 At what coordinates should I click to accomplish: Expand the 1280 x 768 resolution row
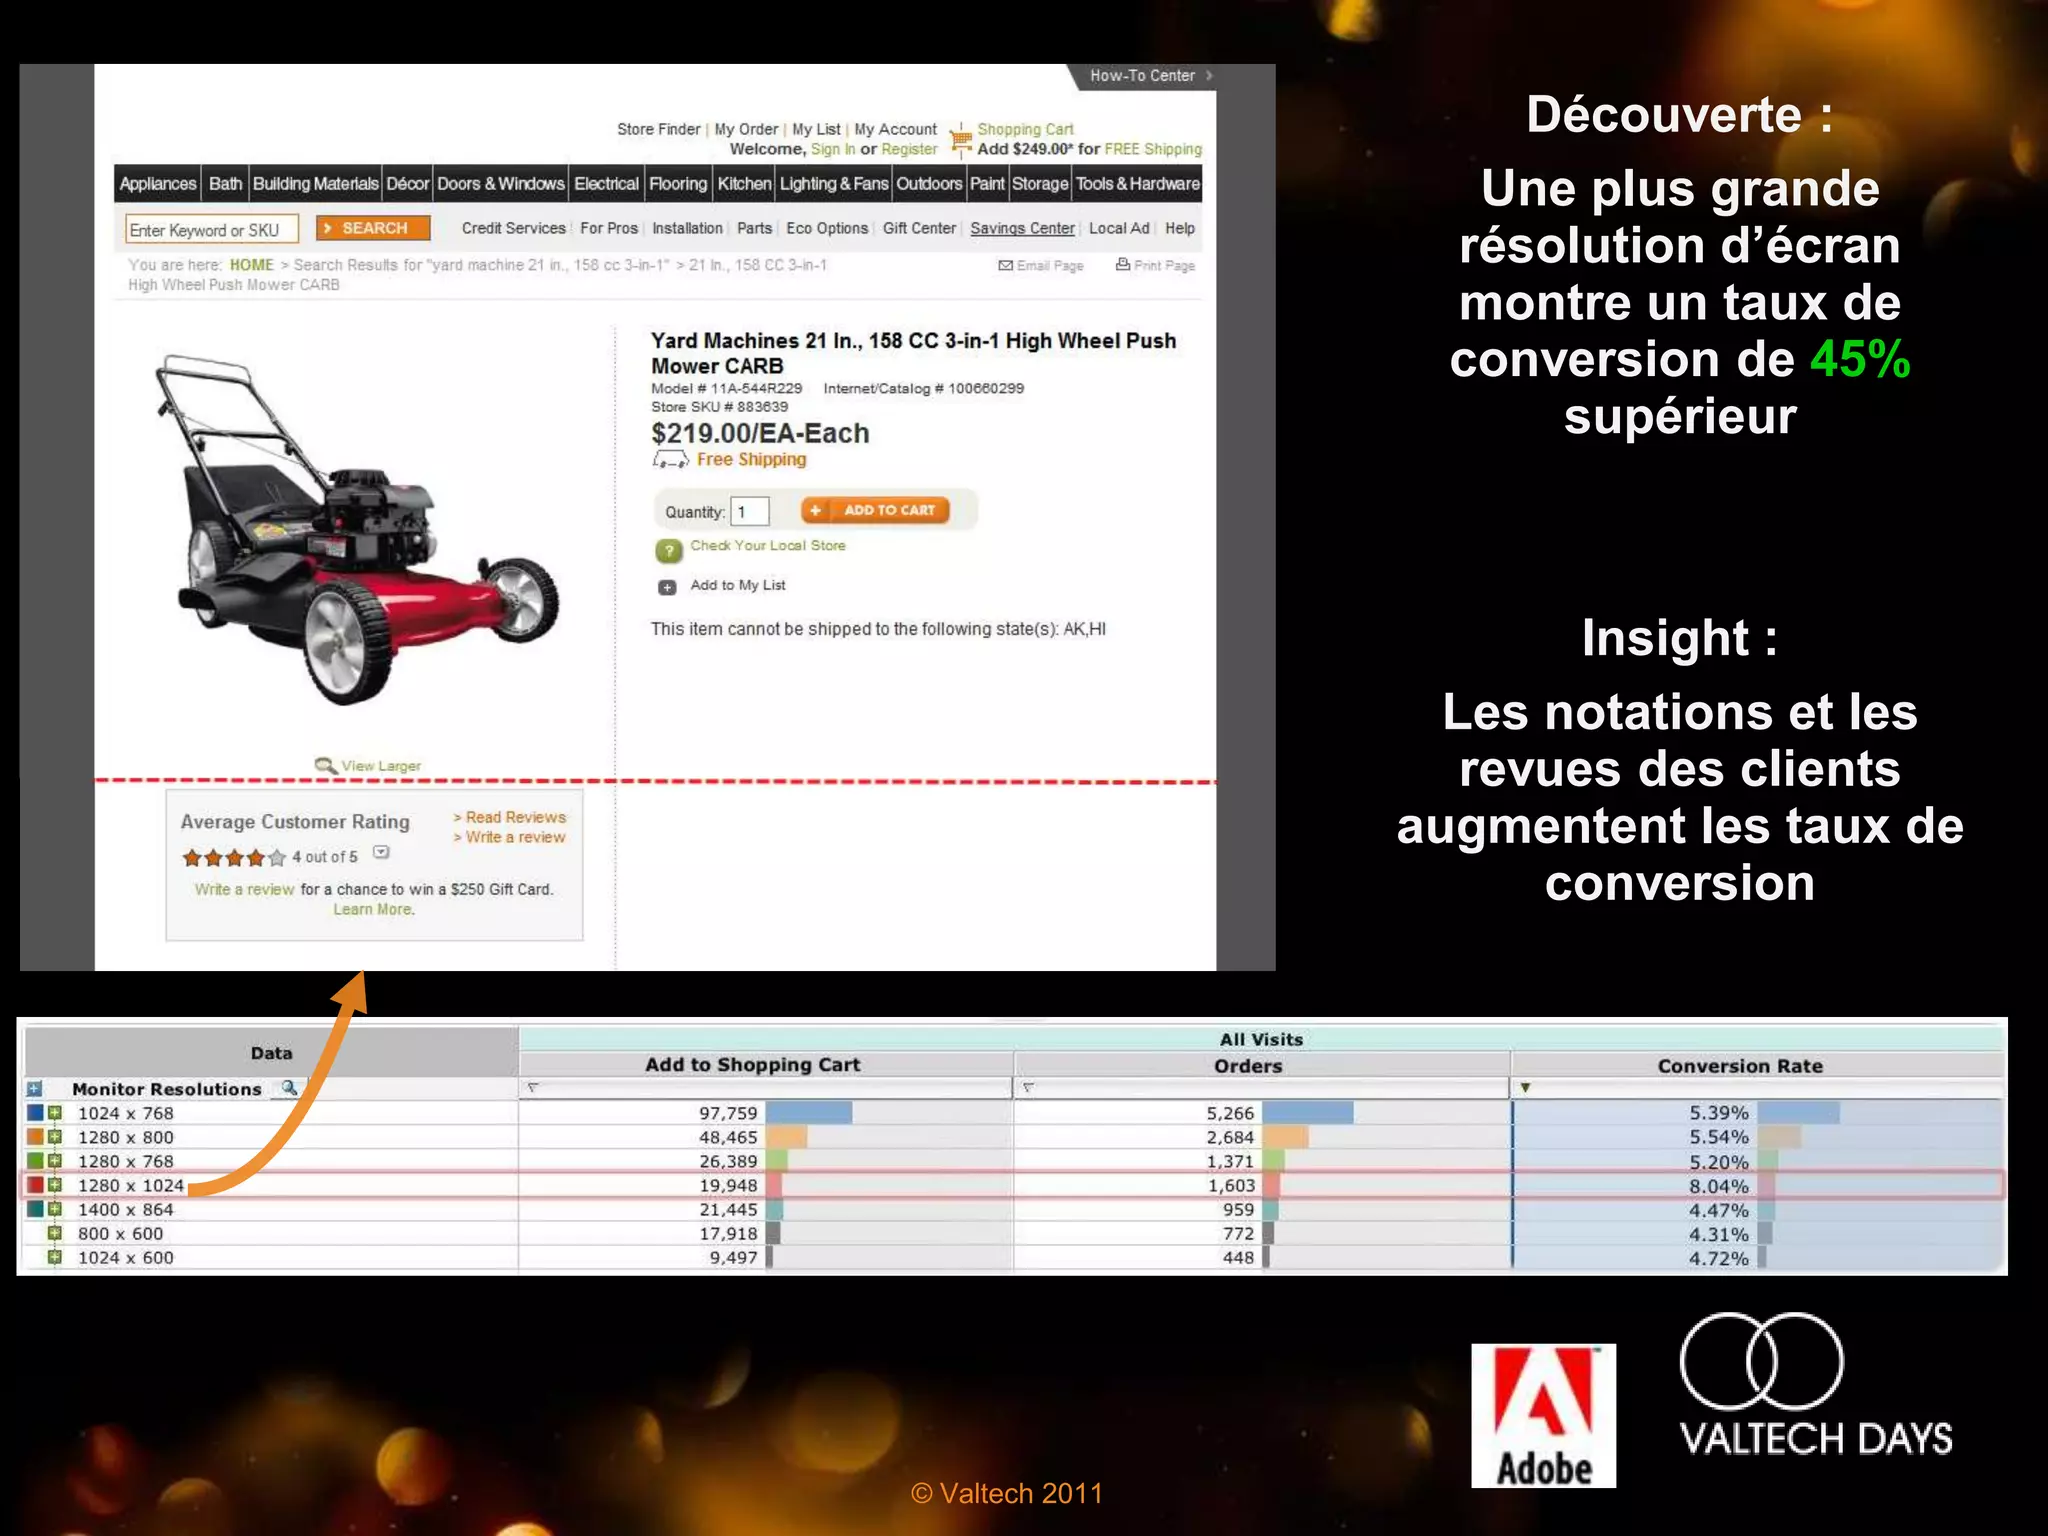coord(55,1160)
